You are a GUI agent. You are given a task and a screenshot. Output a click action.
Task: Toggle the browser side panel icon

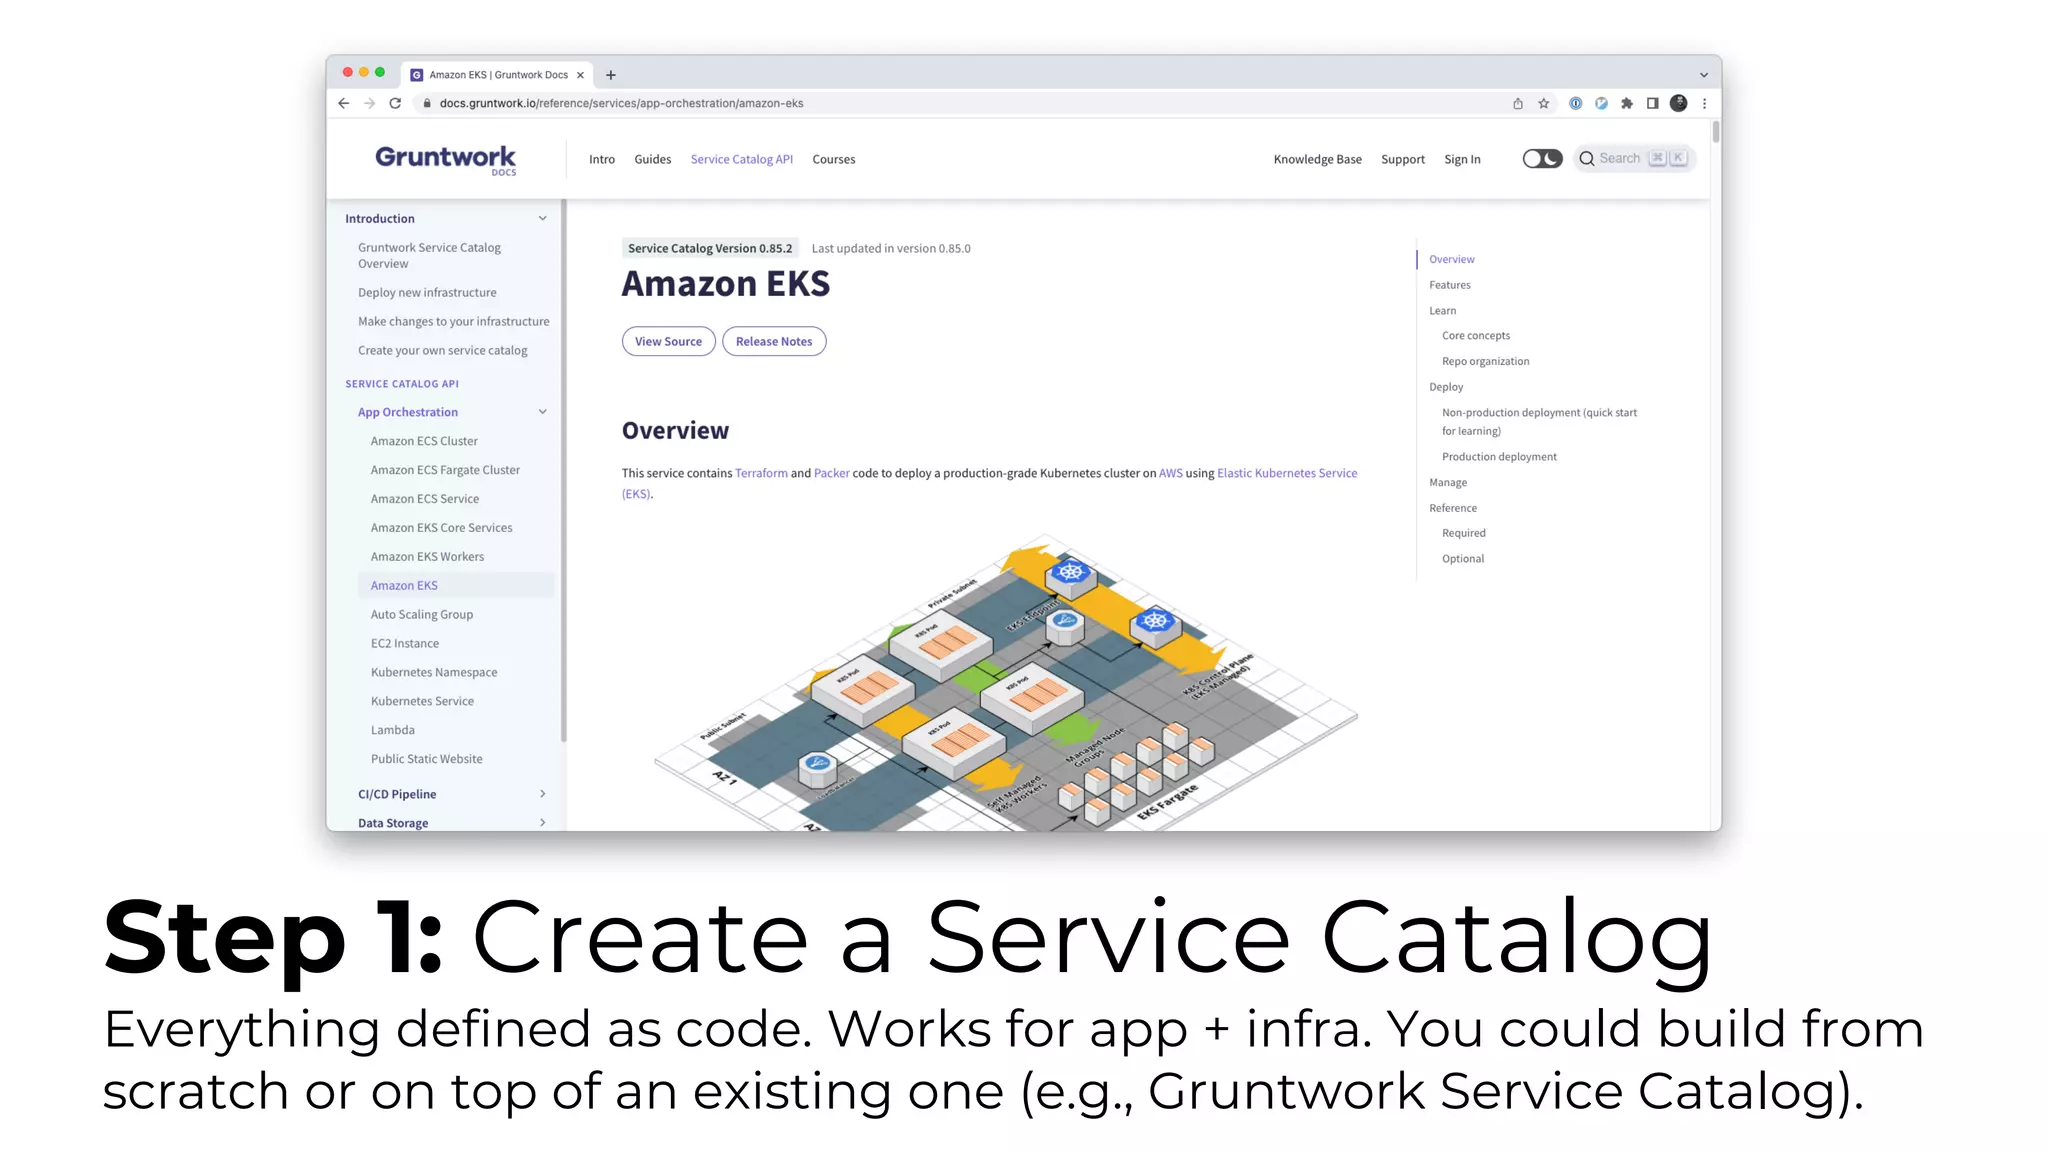[1653, 103]
